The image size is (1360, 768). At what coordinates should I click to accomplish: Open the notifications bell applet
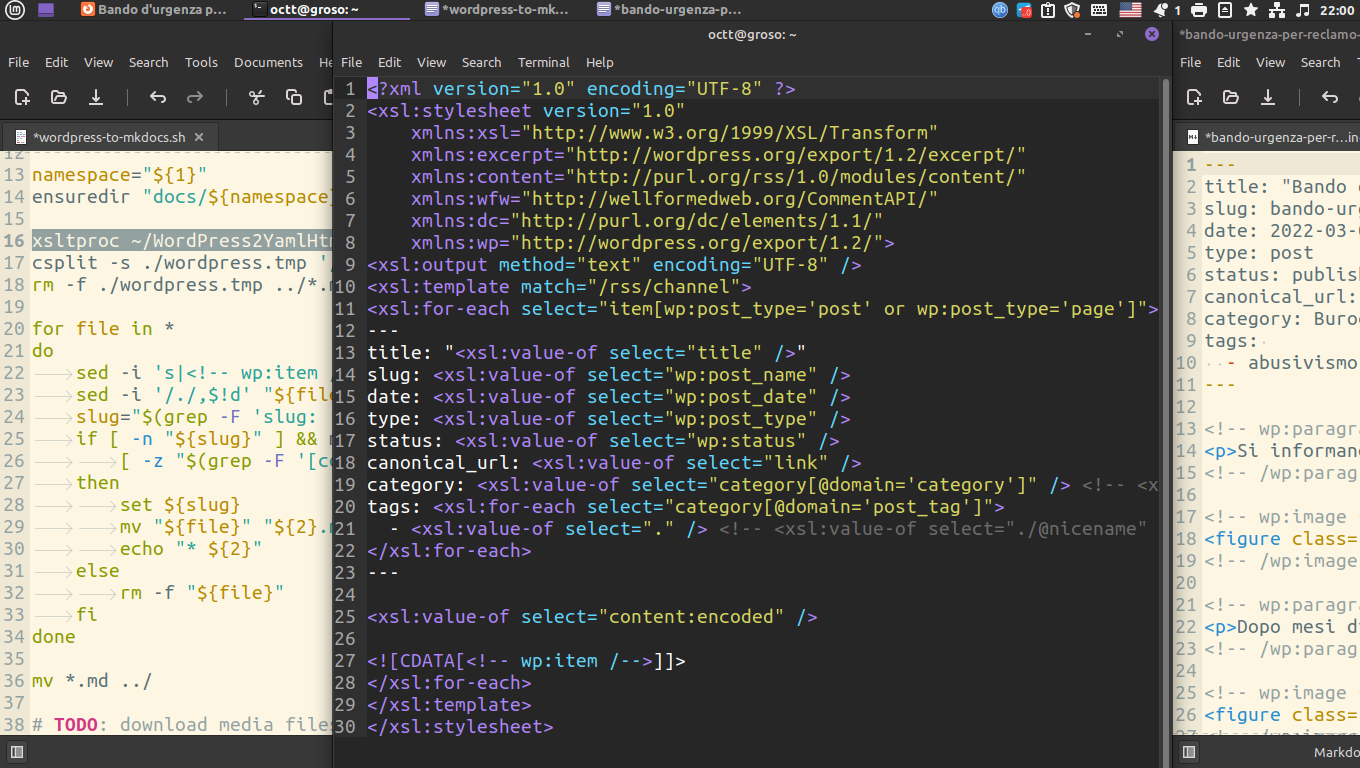[1161, 10]
